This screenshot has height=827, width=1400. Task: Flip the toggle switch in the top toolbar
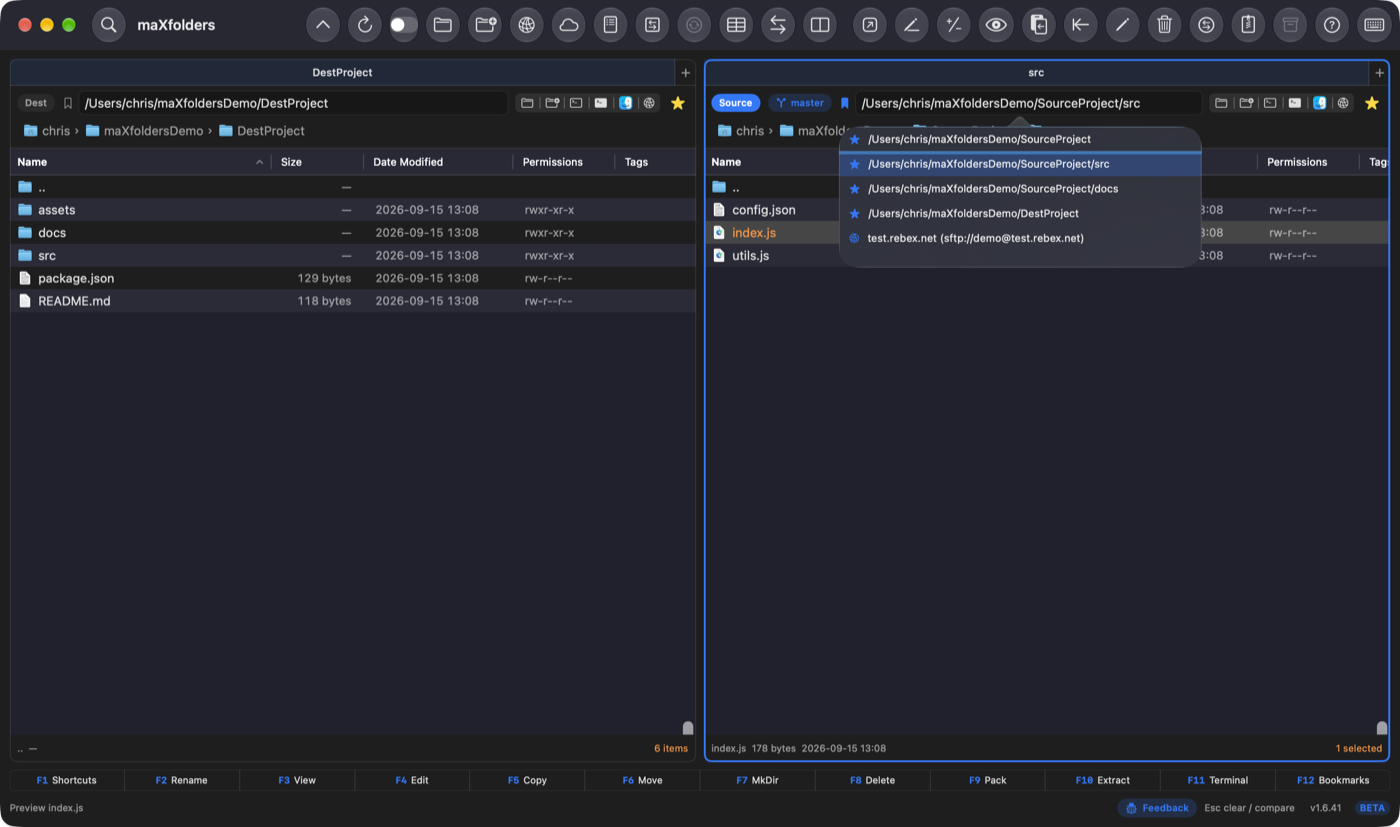tap(403, 25)
